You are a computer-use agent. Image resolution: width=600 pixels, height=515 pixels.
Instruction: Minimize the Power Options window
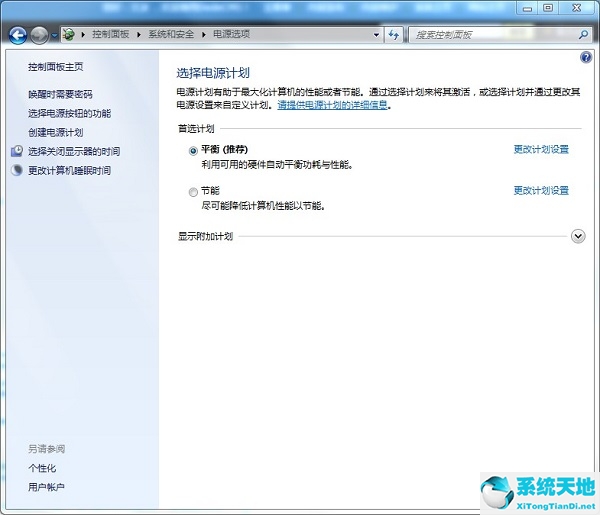pyautogui.click(x=528, y=8)
